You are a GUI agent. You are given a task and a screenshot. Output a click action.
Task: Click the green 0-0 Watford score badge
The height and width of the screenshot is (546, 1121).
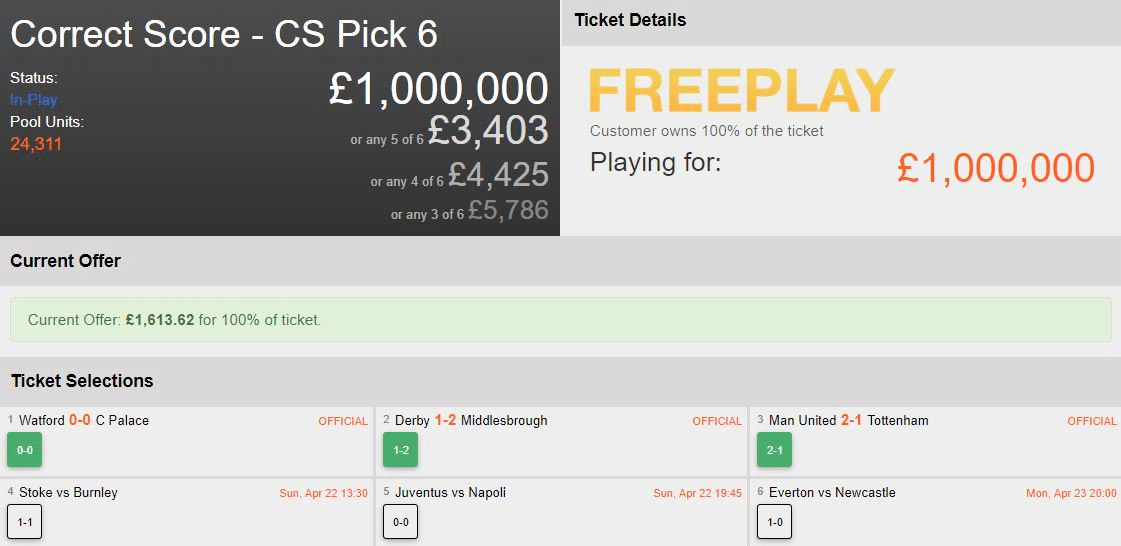(x=24, y=450)
